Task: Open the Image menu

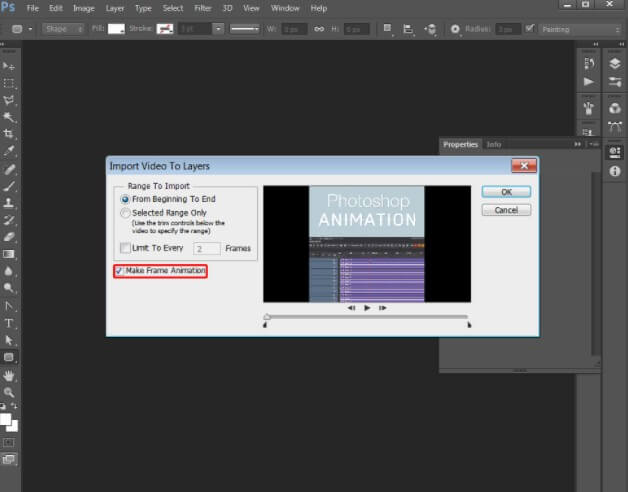Action: tap(84, 8)
